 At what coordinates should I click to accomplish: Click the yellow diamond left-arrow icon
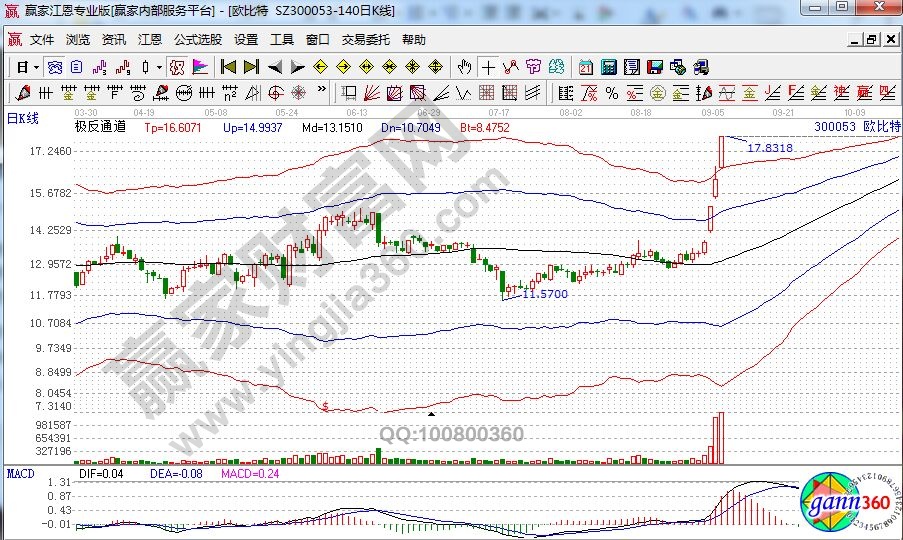(320, 67)
